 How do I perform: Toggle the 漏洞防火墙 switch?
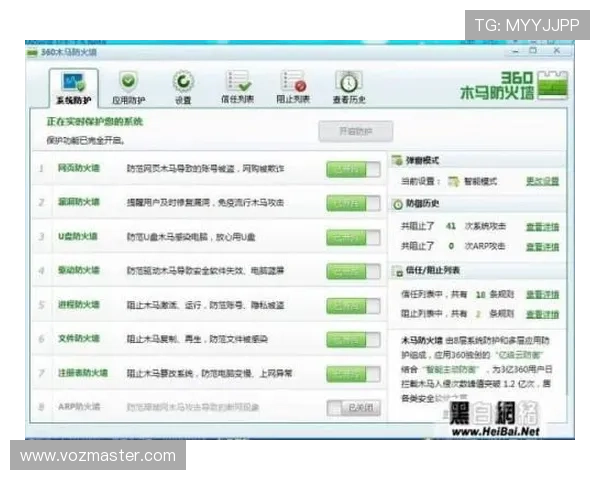point(353,203)
